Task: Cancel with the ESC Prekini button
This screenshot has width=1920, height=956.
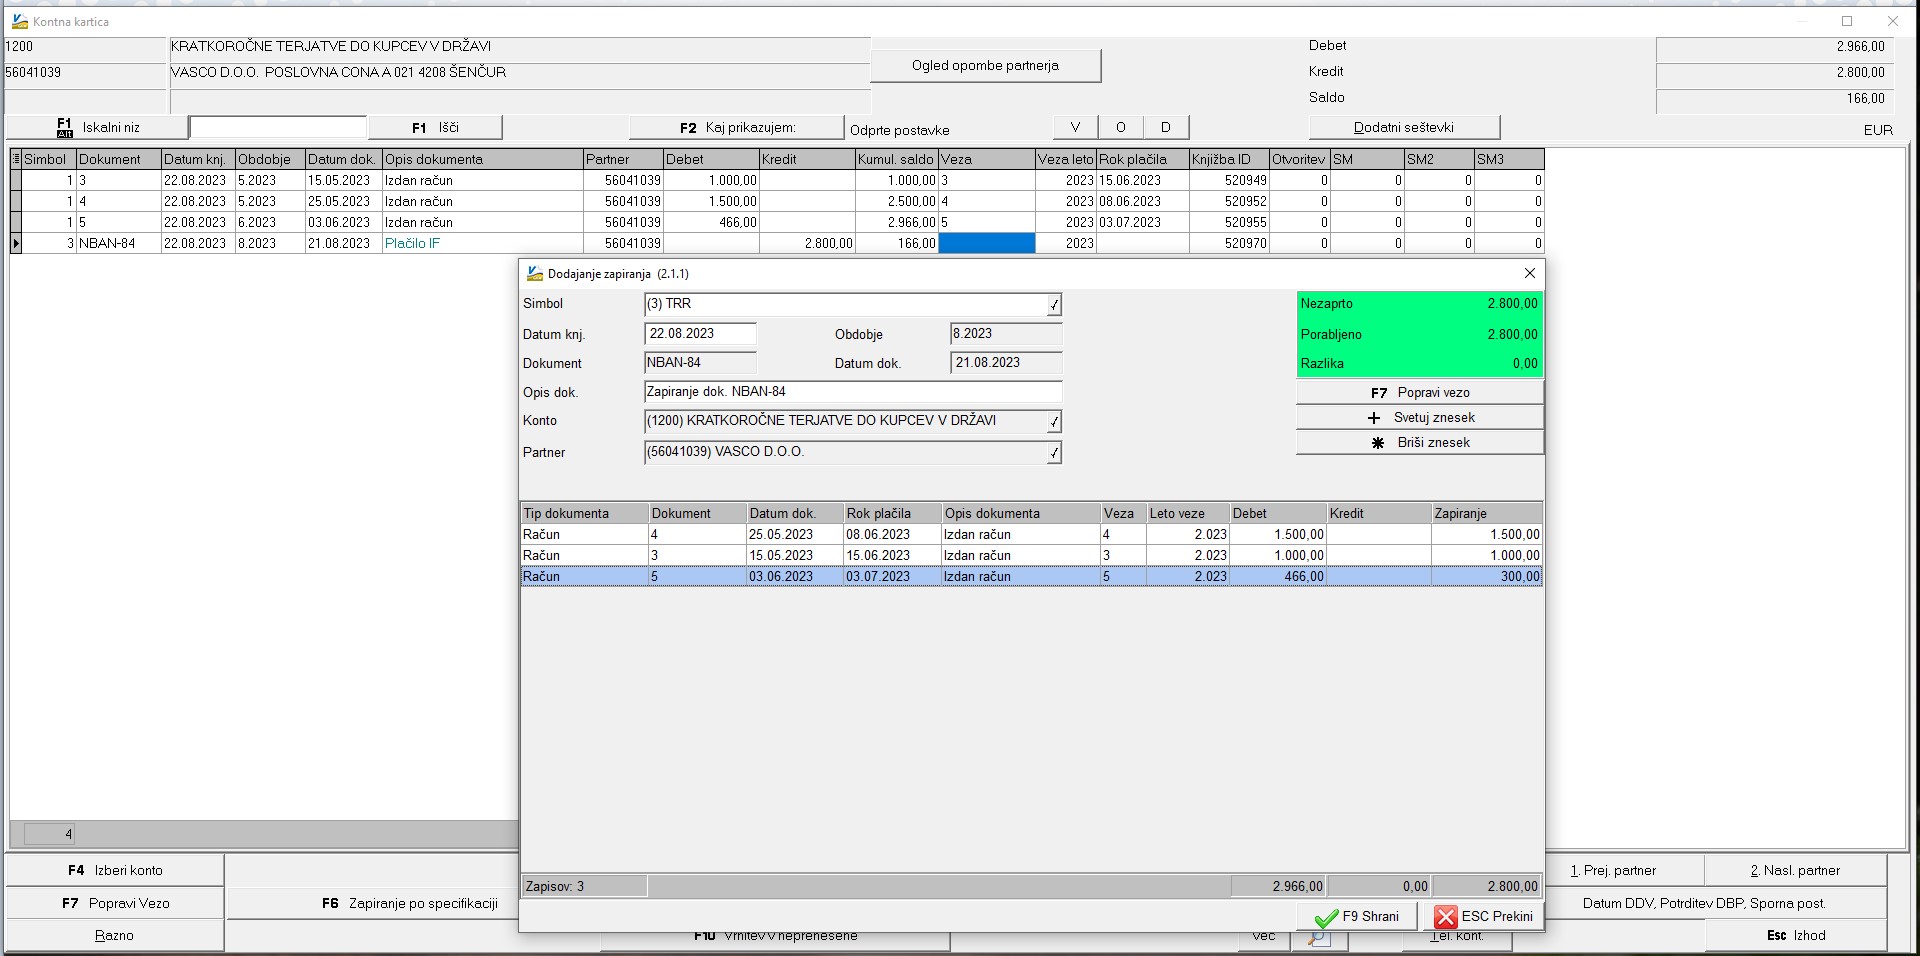Action: click(1483, 916)
